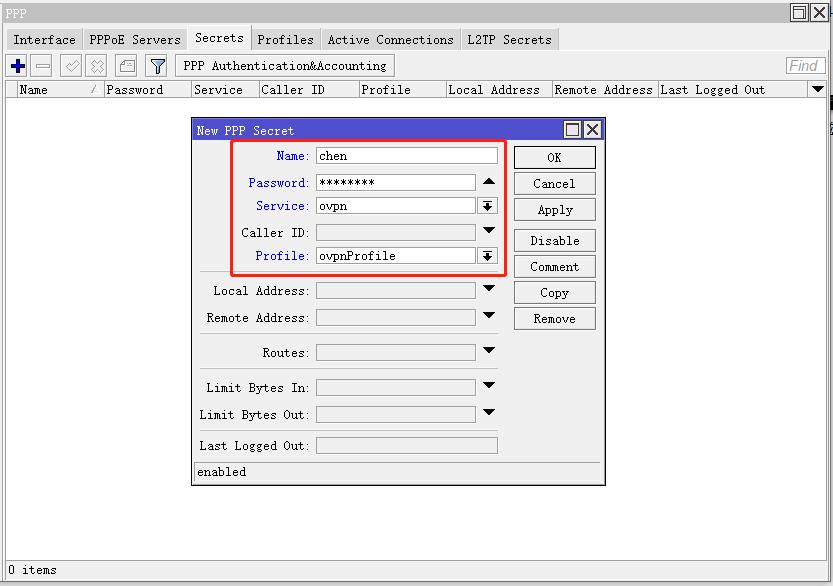Expand the Local Address field
Viewport: 833px width, 586px height.
tap(488, 290)
